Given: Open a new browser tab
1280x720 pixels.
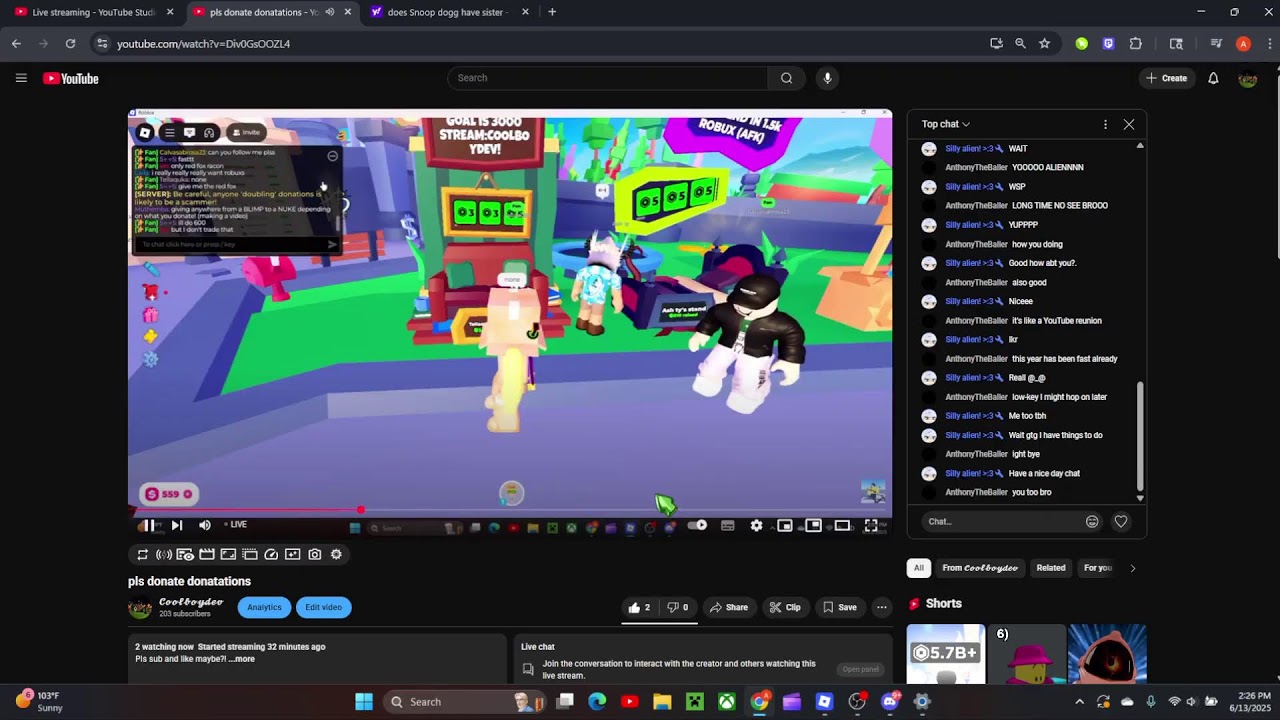Looking at the screenshot, I should pos(552,12).
